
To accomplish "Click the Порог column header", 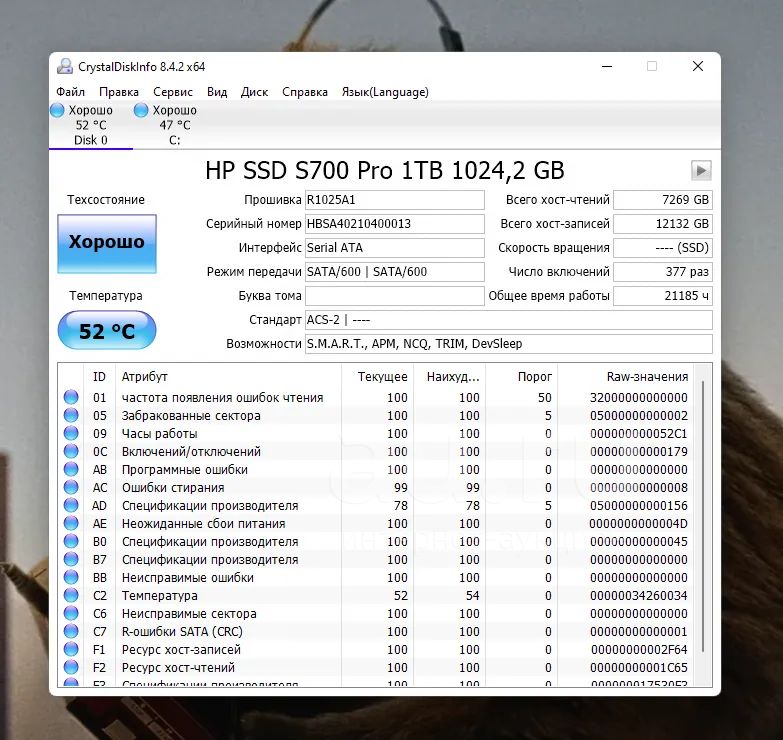I will coord(522,376).
